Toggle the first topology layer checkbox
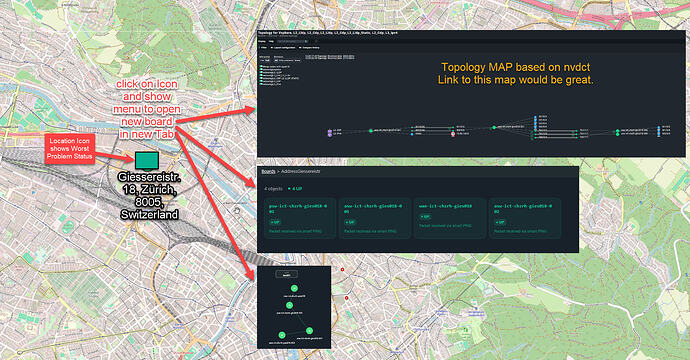 [x=261, y=66]
